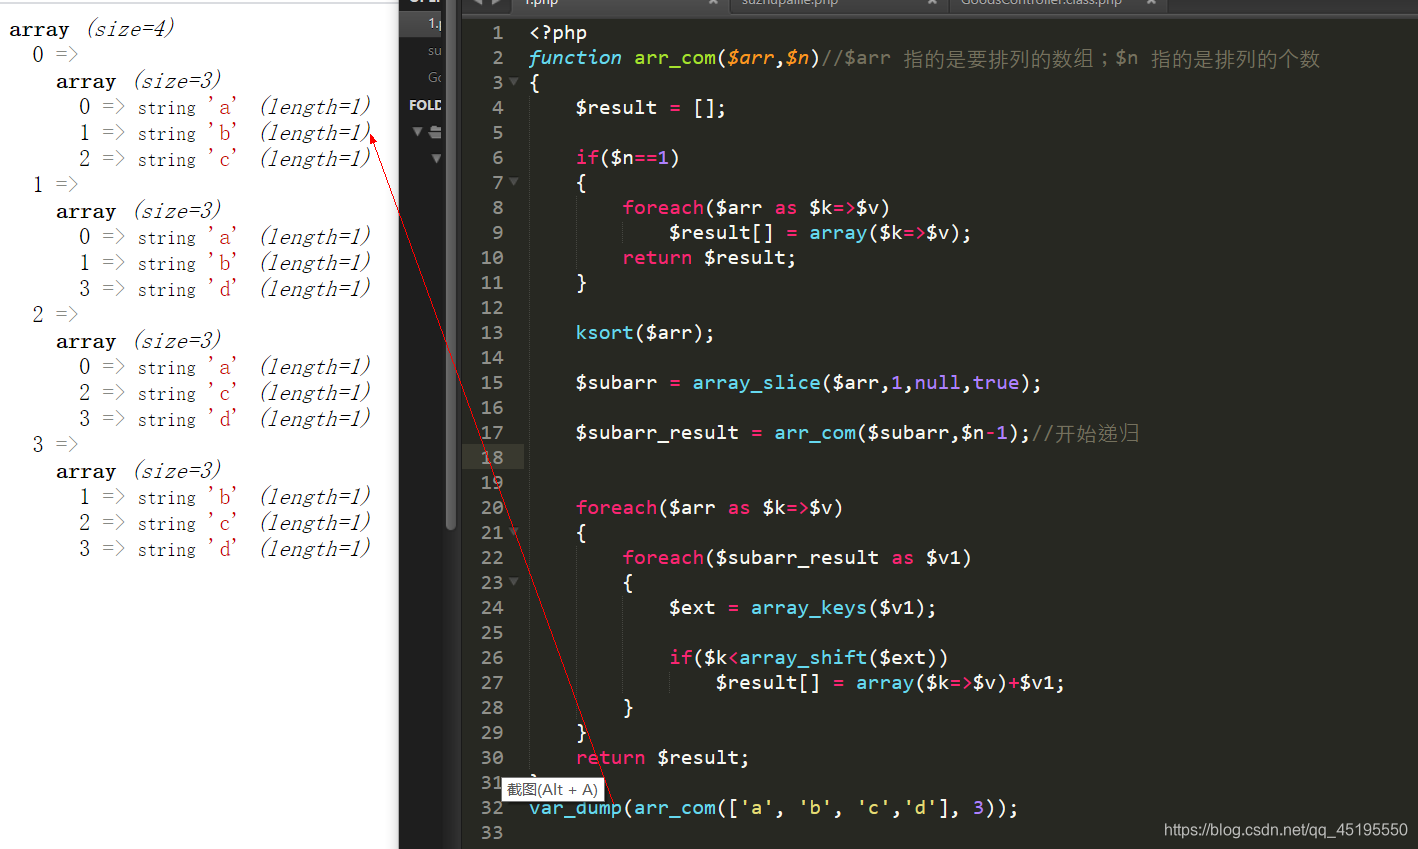Click 'return $result;' on line 30
The width and height of the screenshot is (1418, 849).
662,758
